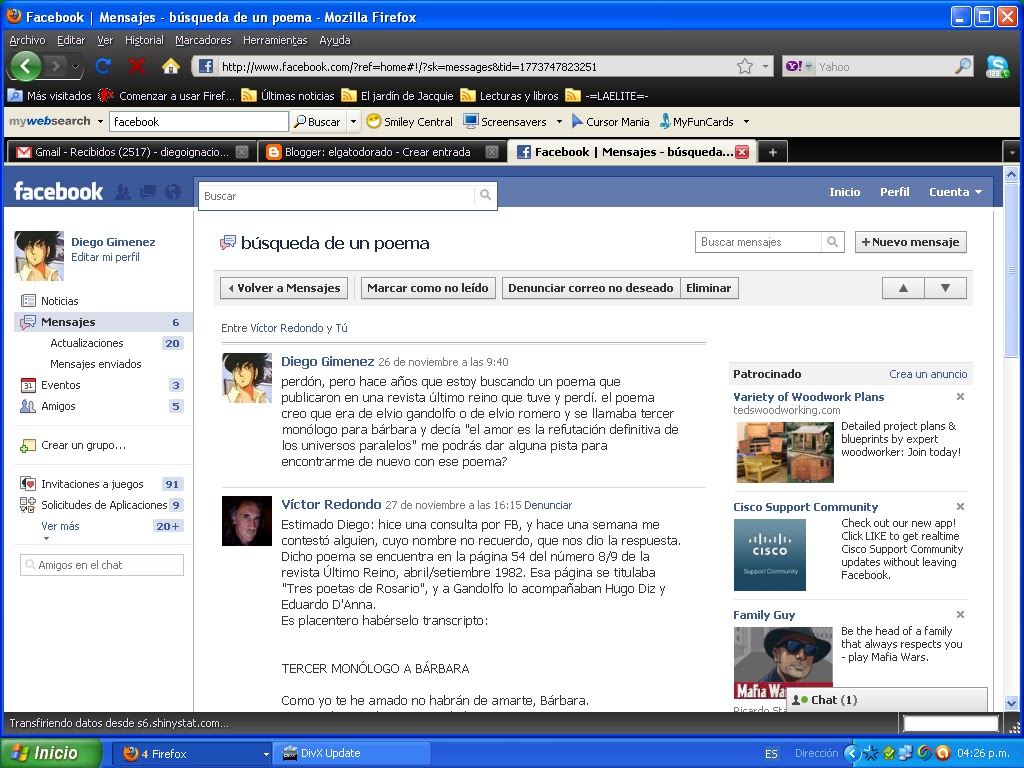
Task: Click the Yahoo search magnifier icon
Action: coord(963,66)
